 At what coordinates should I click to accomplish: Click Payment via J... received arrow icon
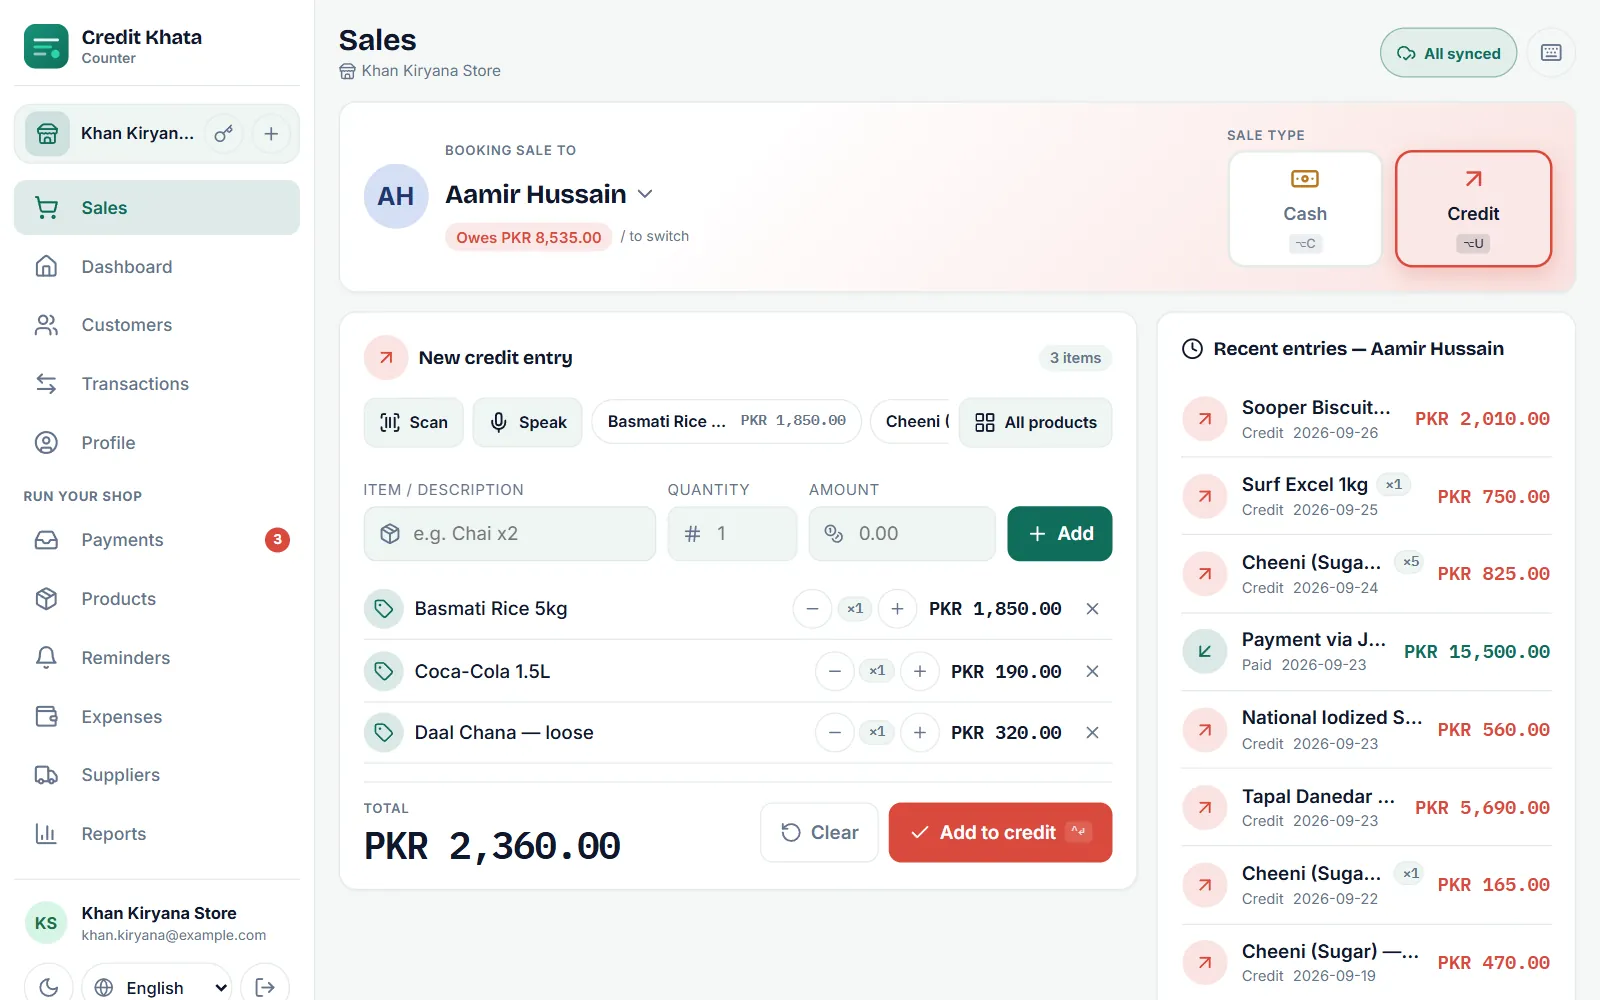tap(1205, 651)
